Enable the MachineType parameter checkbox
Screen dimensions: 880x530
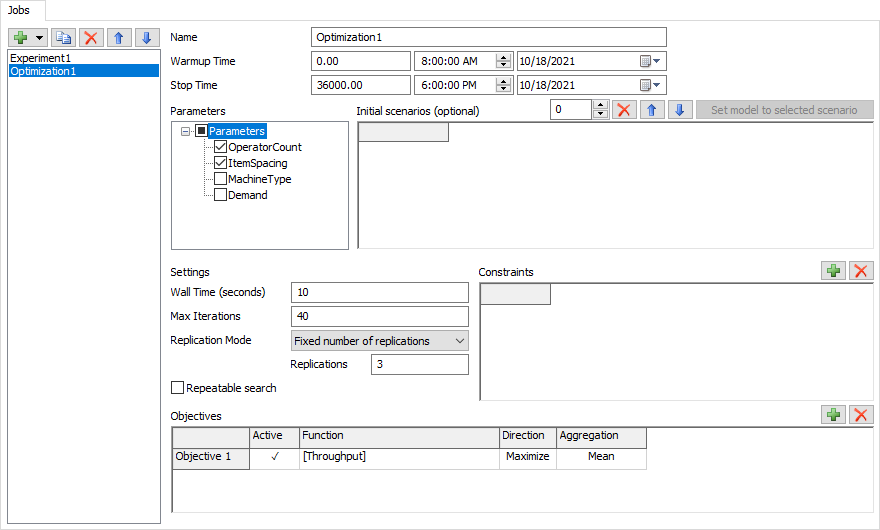click(x=221, y=179)
